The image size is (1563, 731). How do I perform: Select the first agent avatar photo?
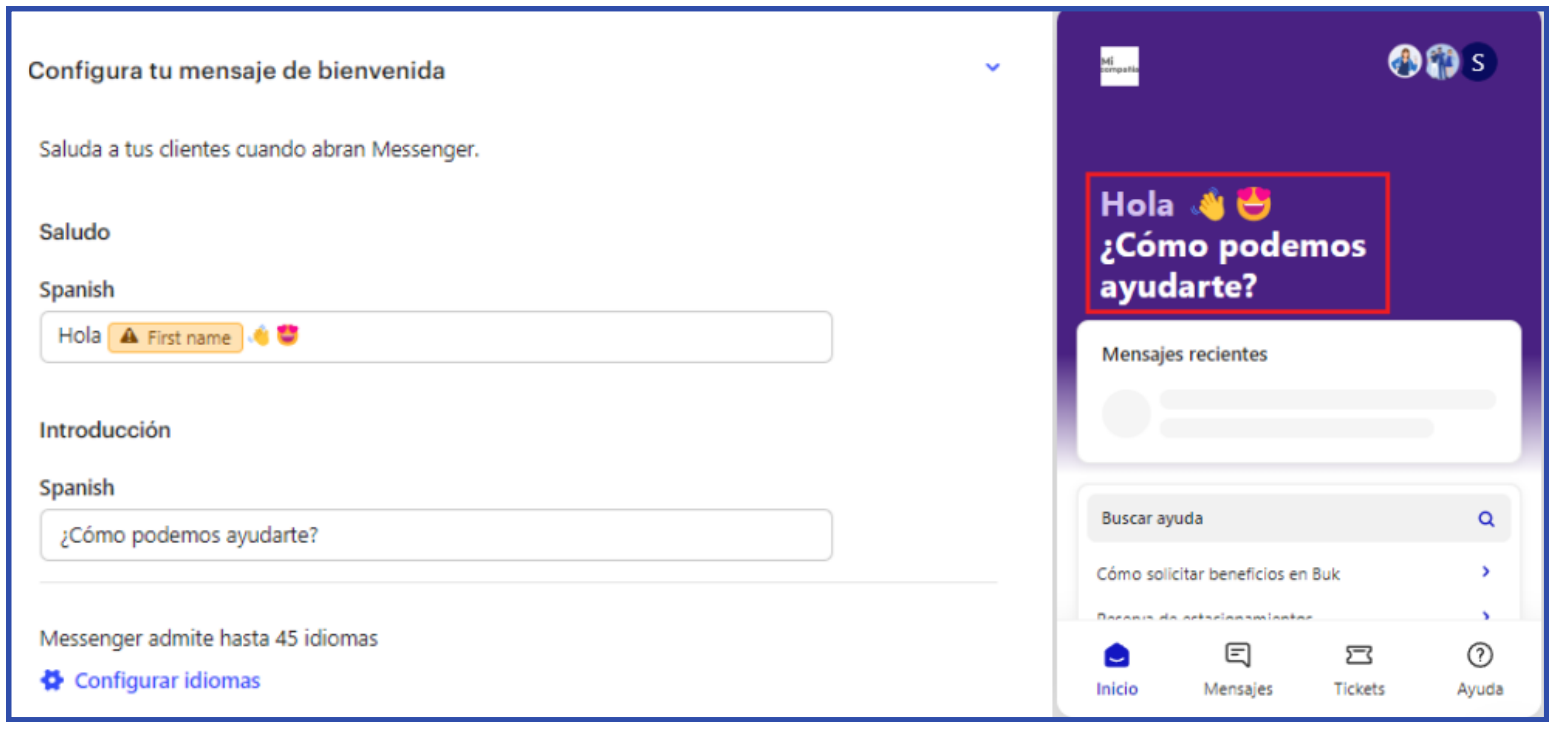[1404, 63]
